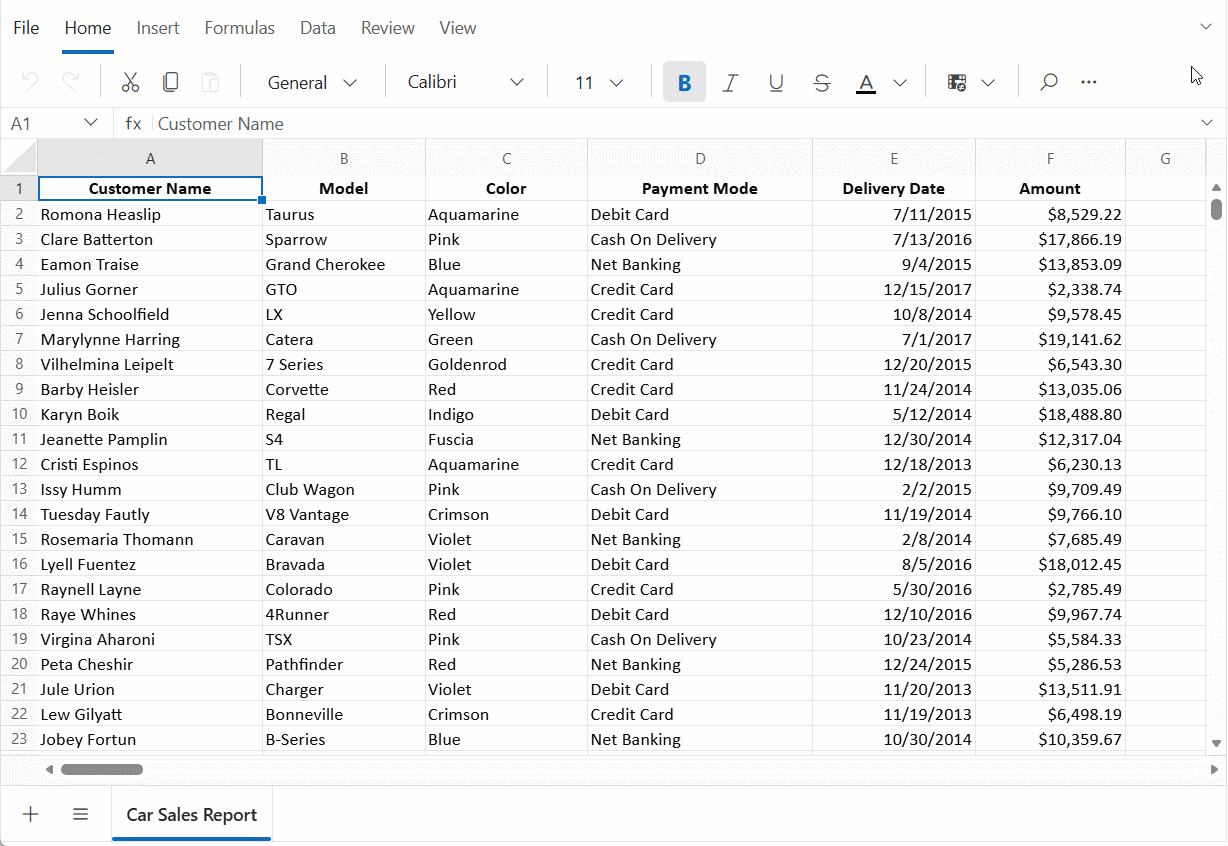Select the Payment Mode header cell
Viewport: 1228px width, 846px height.
click(700, 188)
